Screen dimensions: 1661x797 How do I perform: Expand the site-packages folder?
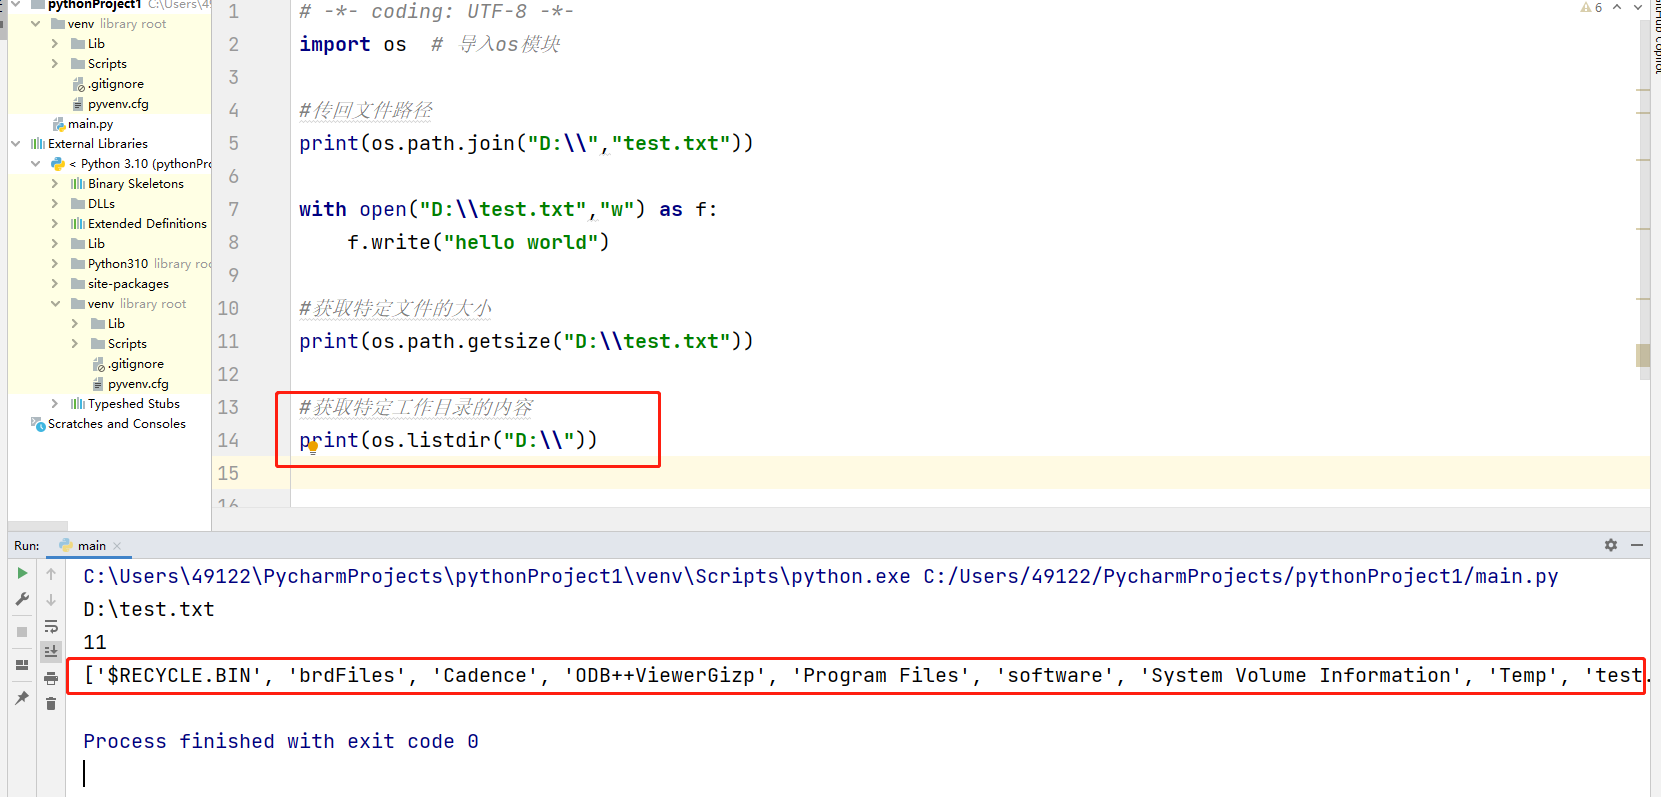coord(55,284)
